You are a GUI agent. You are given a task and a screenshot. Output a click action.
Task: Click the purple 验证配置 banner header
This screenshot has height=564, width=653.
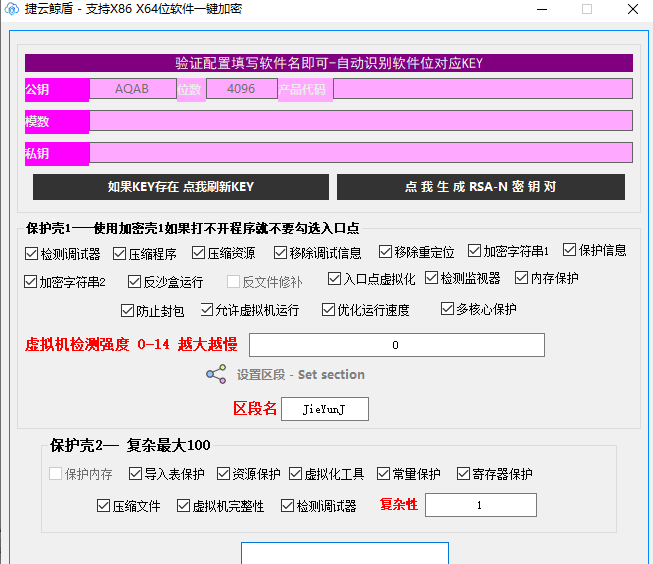point(329,63)
